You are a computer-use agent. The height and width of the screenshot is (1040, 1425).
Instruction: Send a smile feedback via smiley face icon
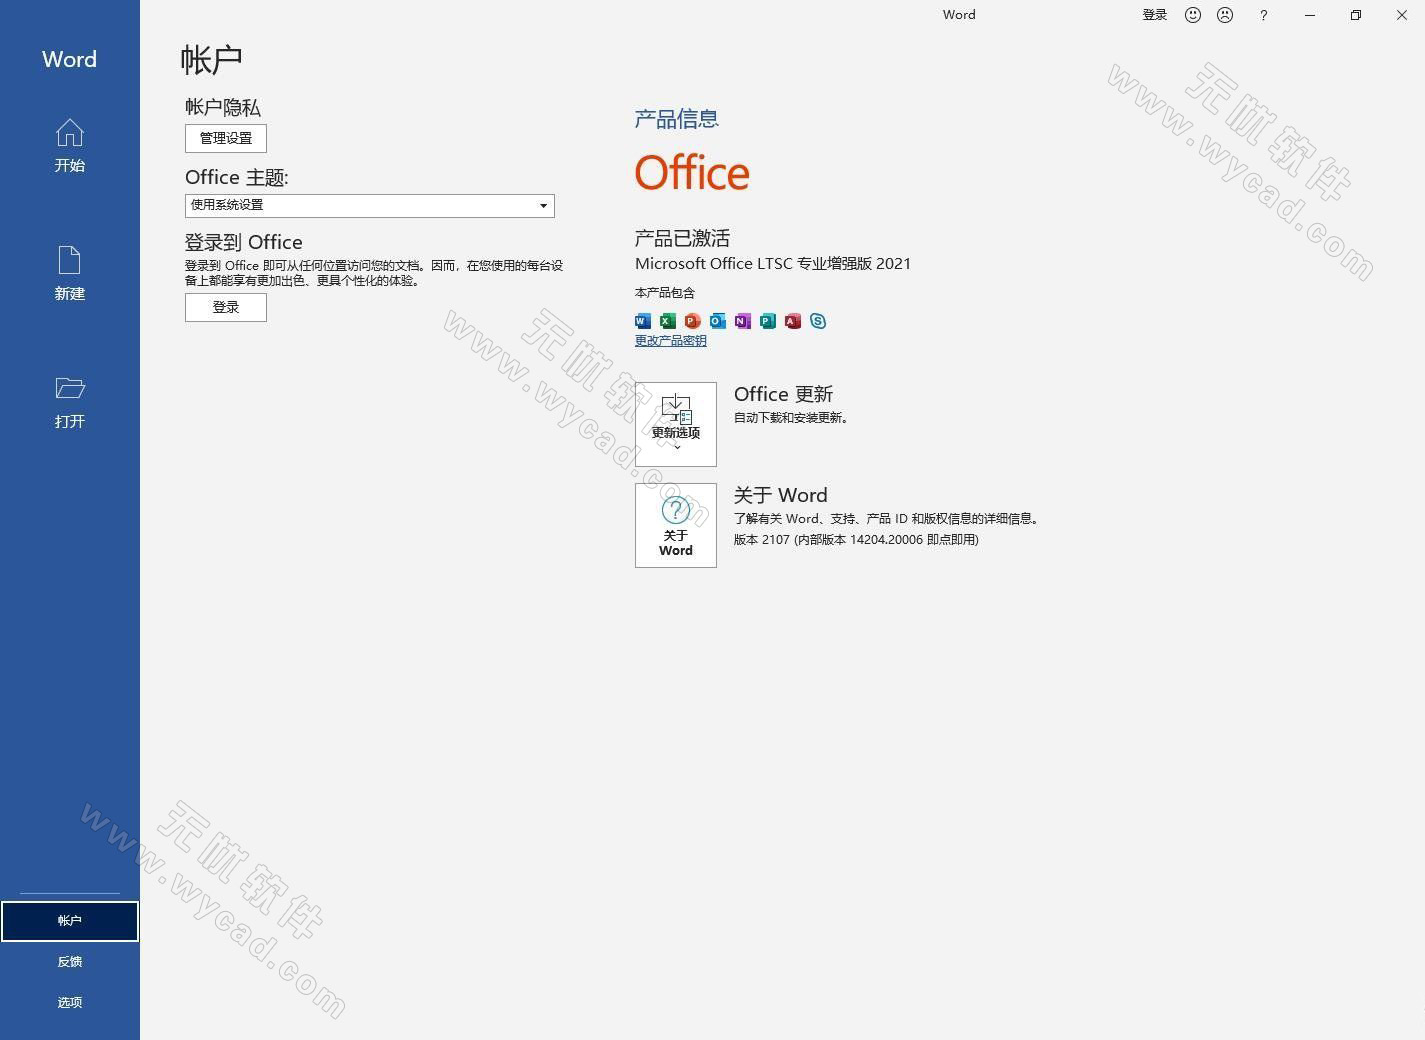coord(1193,15)
